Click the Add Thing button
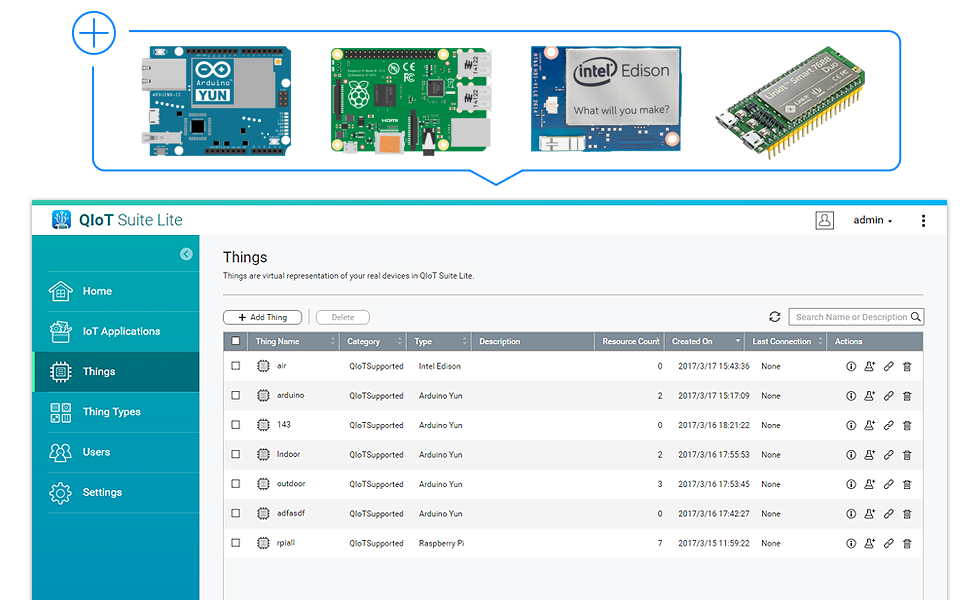980x600 pixels. (x=262, y=316)
